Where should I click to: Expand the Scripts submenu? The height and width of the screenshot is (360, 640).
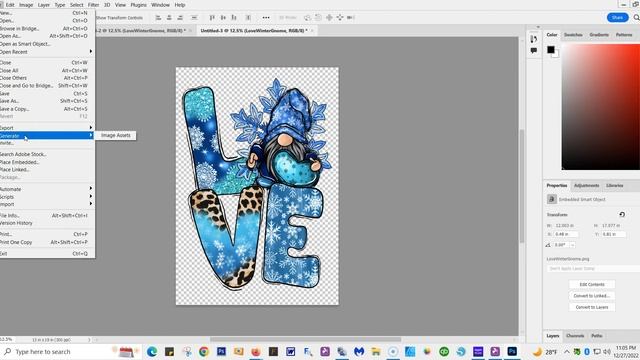pos(47,197)
